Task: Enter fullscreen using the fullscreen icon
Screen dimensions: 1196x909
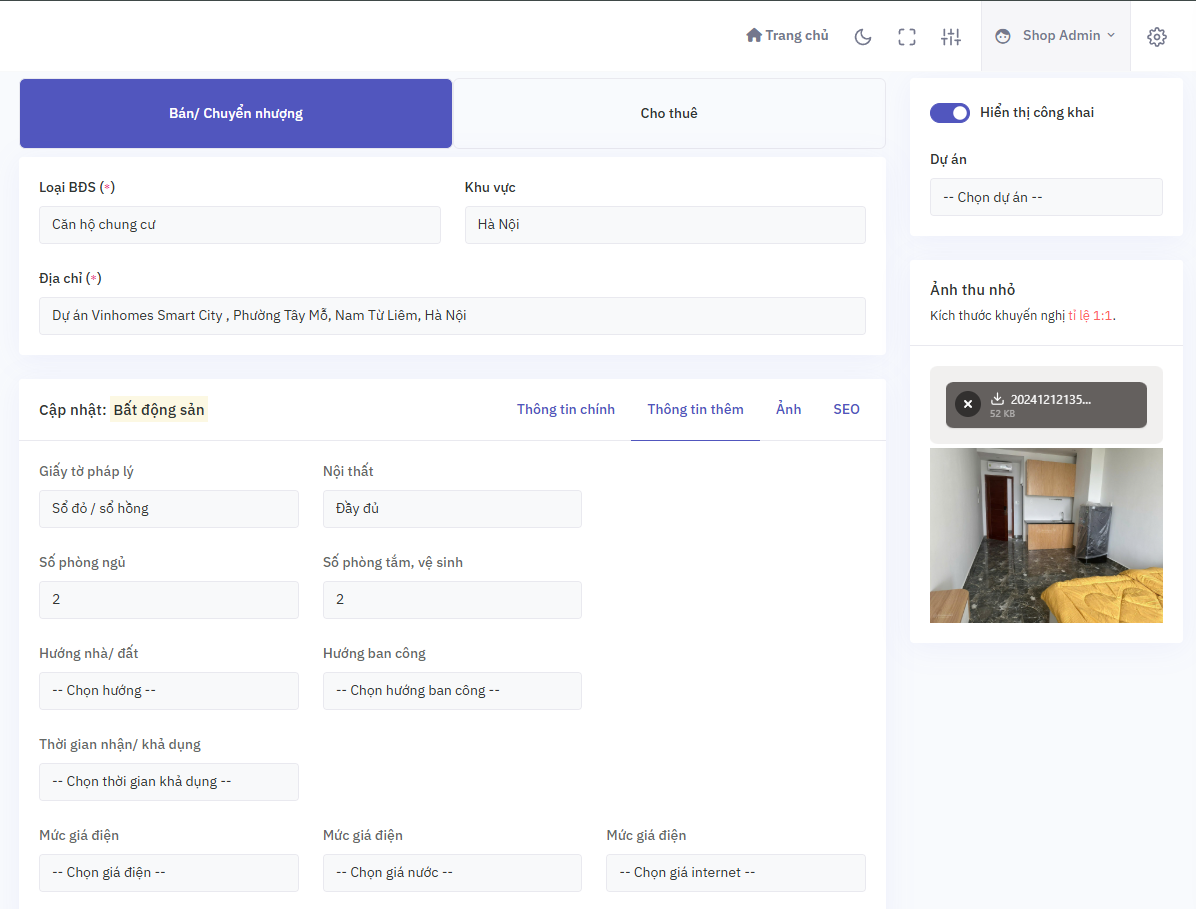Action: coord(906,36)
